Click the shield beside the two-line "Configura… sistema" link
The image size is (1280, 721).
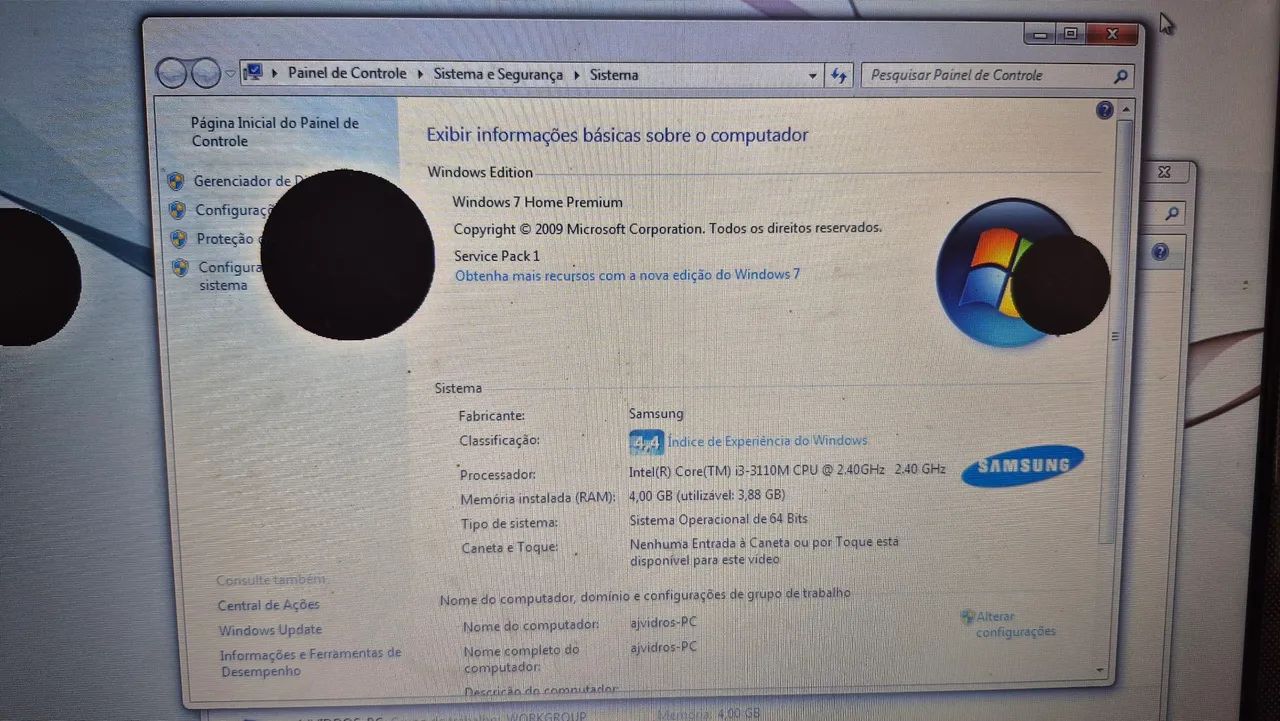point(181,268)
